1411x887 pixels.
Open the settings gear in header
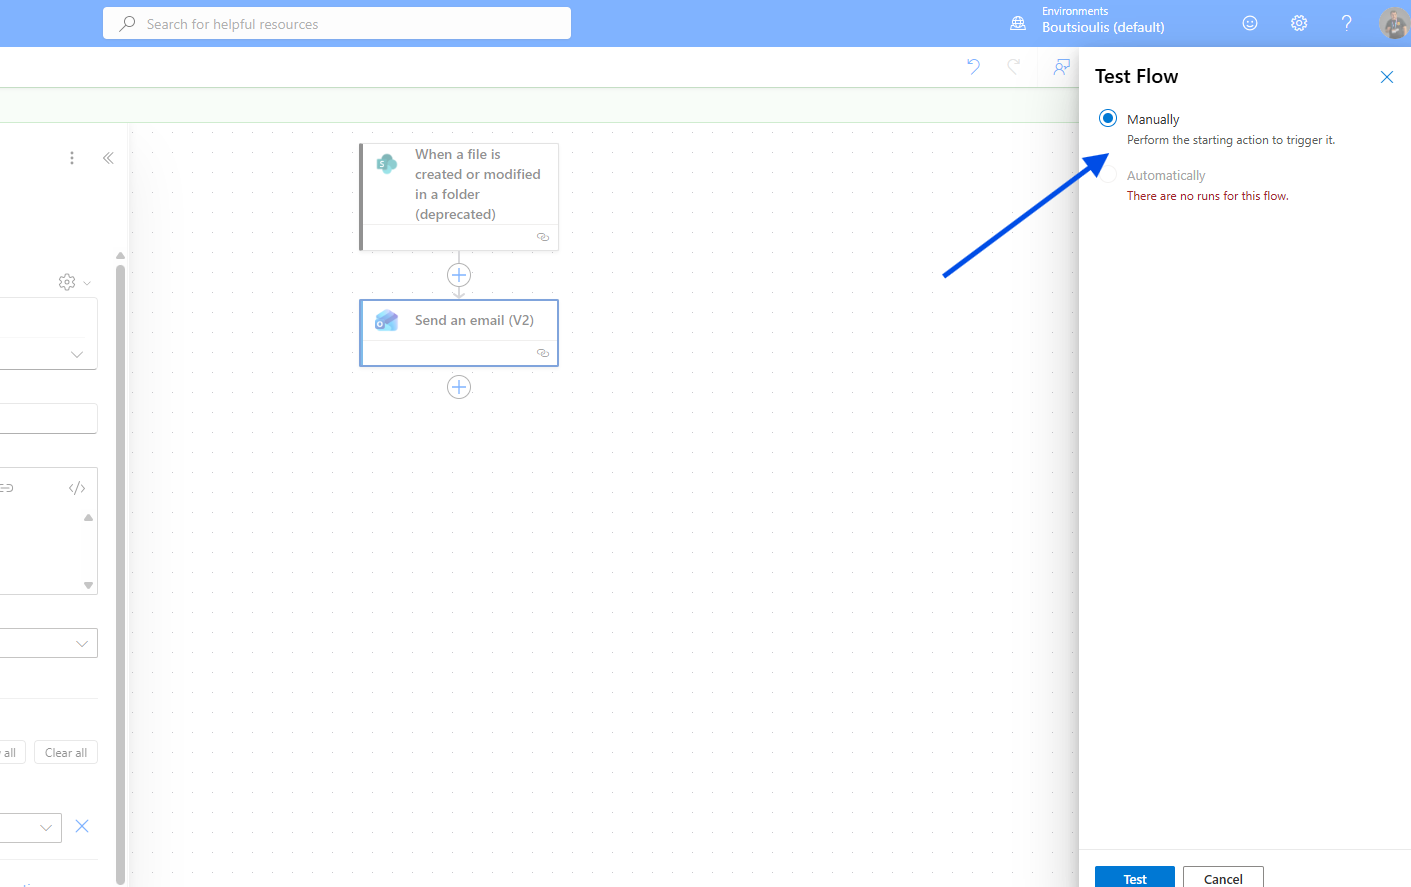tap(1298, 23)
